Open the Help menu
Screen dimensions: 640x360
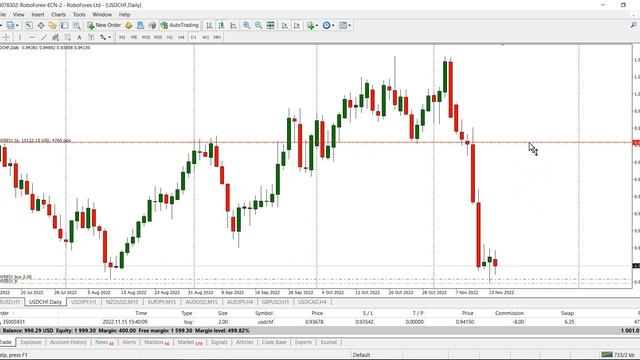(124, 14)
